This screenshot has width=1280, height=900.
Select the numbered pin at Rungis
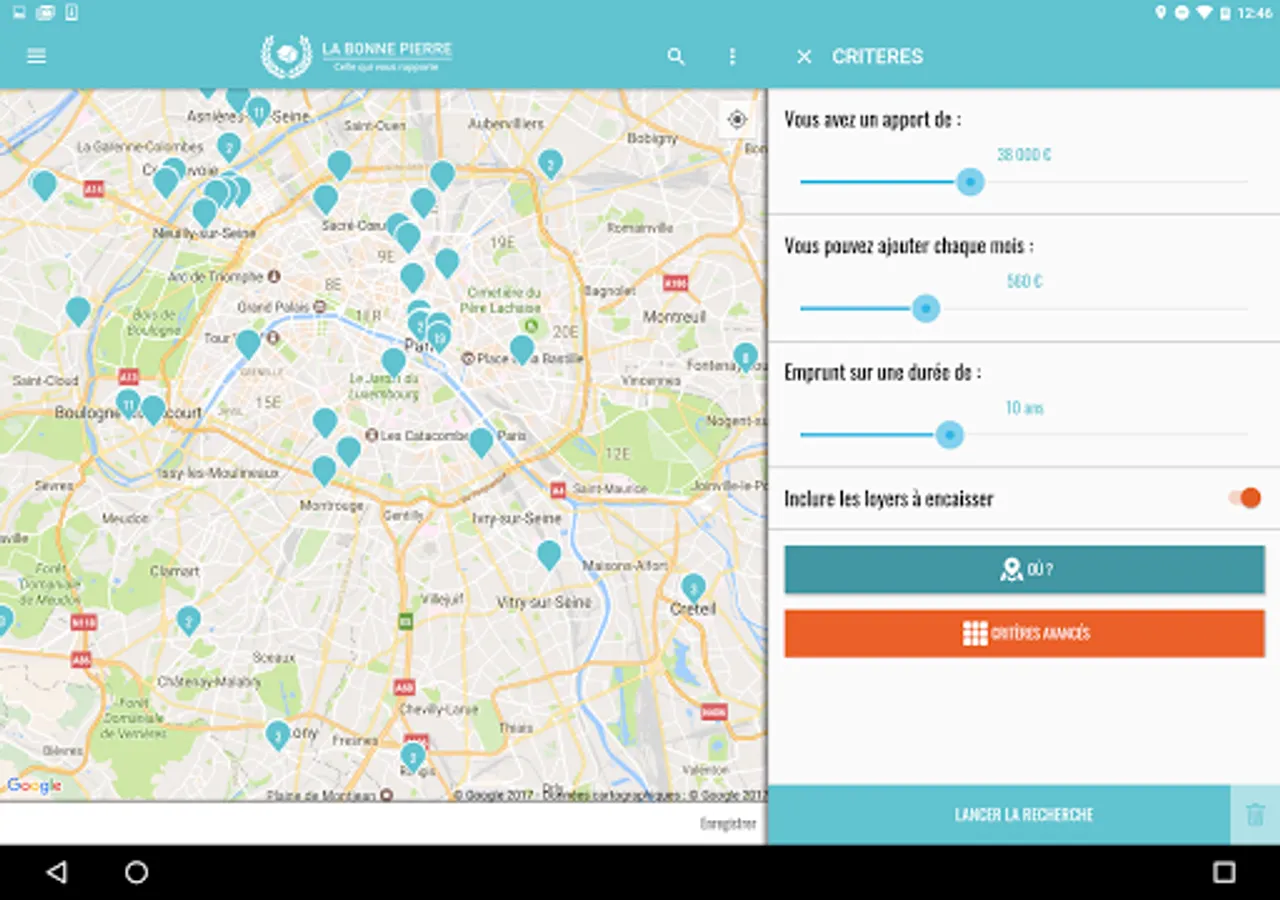413,756
